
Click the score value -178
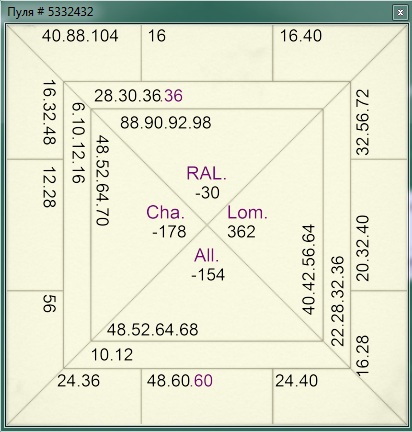(169, 232)
